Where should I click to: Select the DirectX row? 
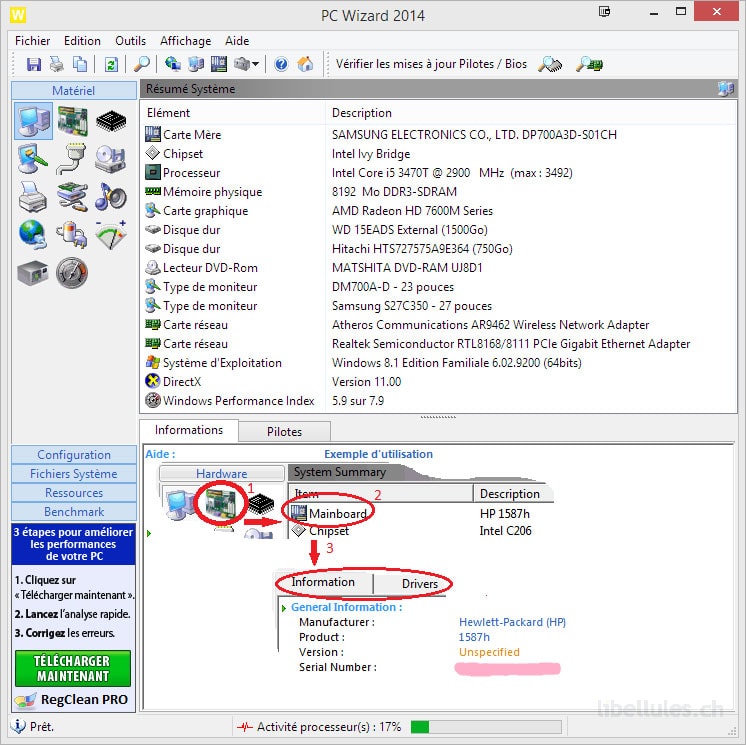point(438,382)
